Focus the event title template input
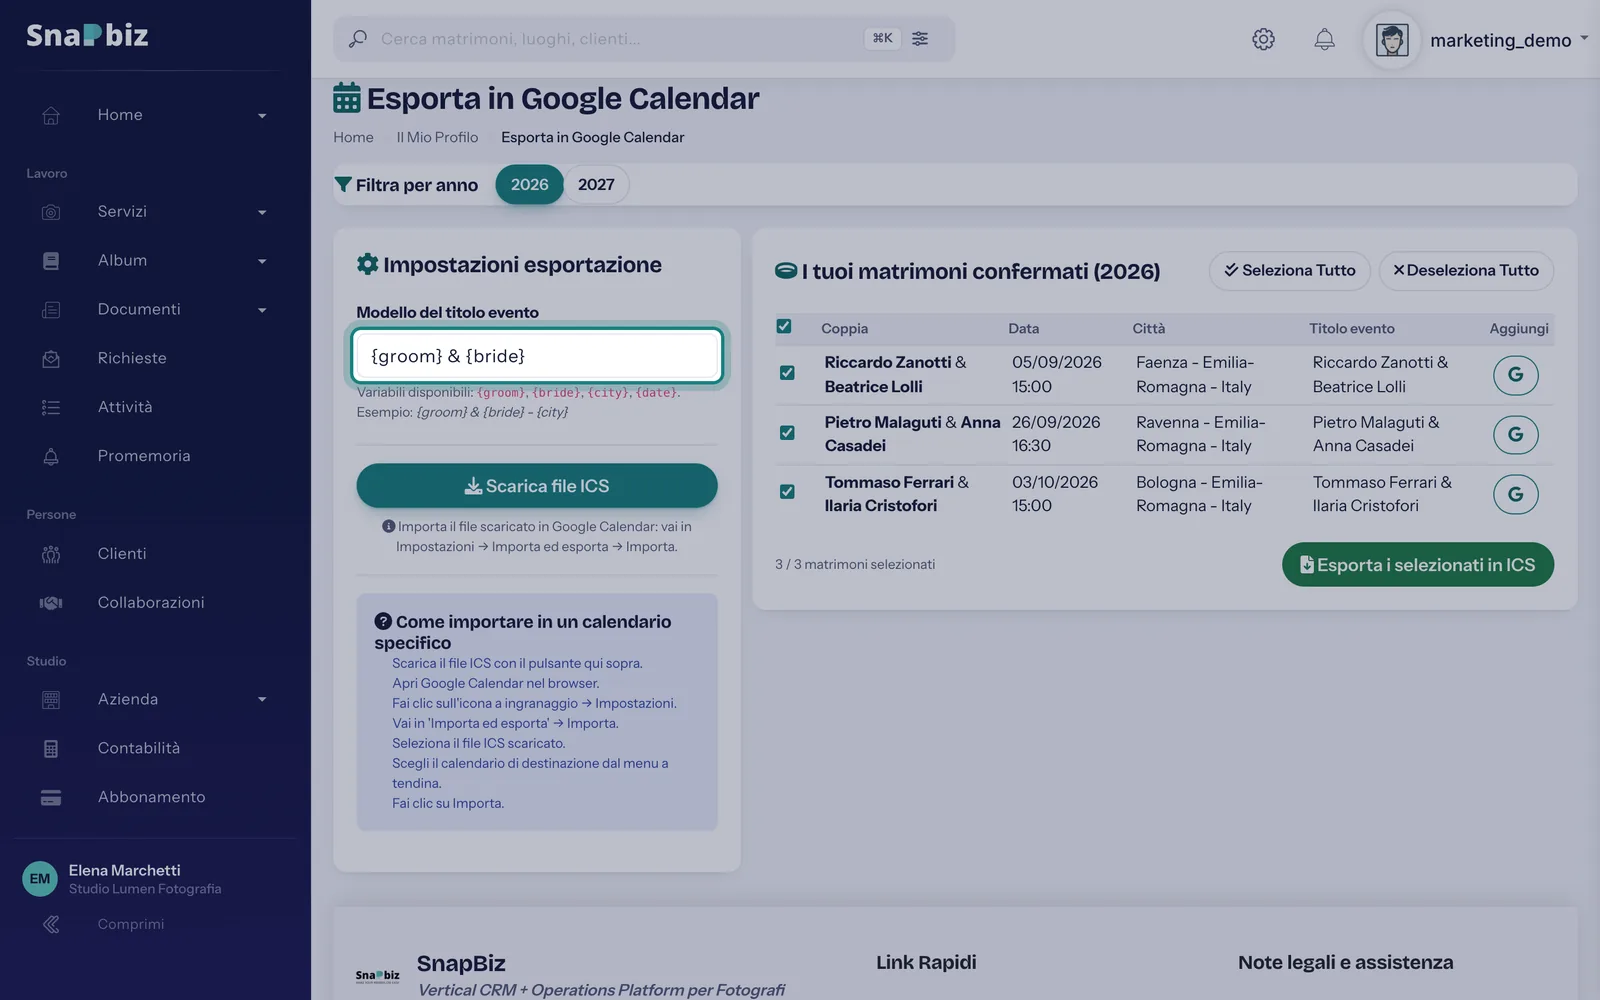The height and width of the screenshot is (1000, 1600). point(537,356)
